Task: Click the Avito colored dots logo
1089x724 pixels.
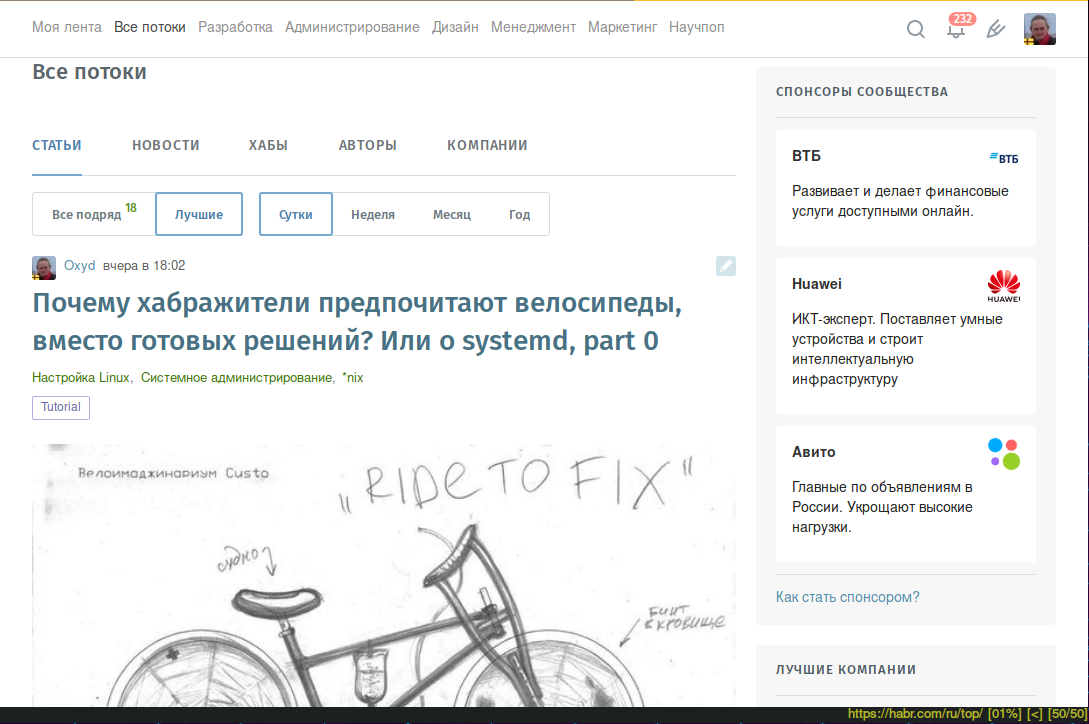Action: [1004, 454]
